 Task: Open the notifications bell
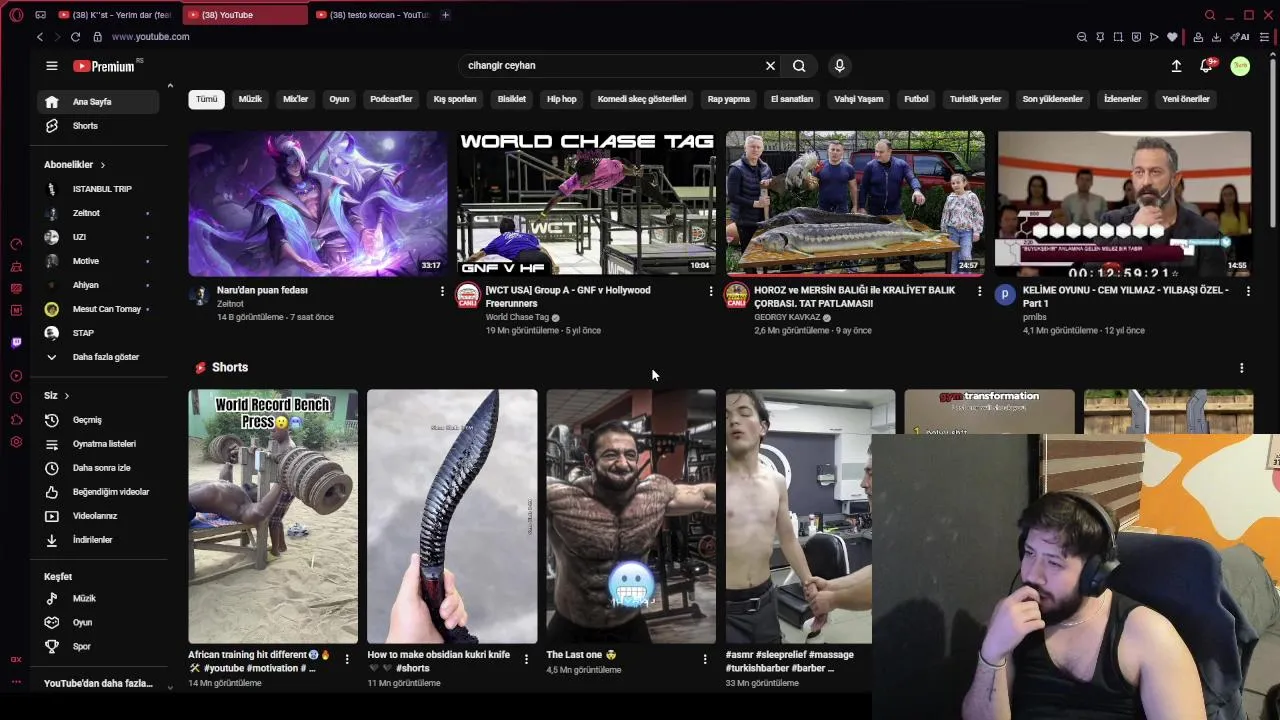click(1207, 66)
